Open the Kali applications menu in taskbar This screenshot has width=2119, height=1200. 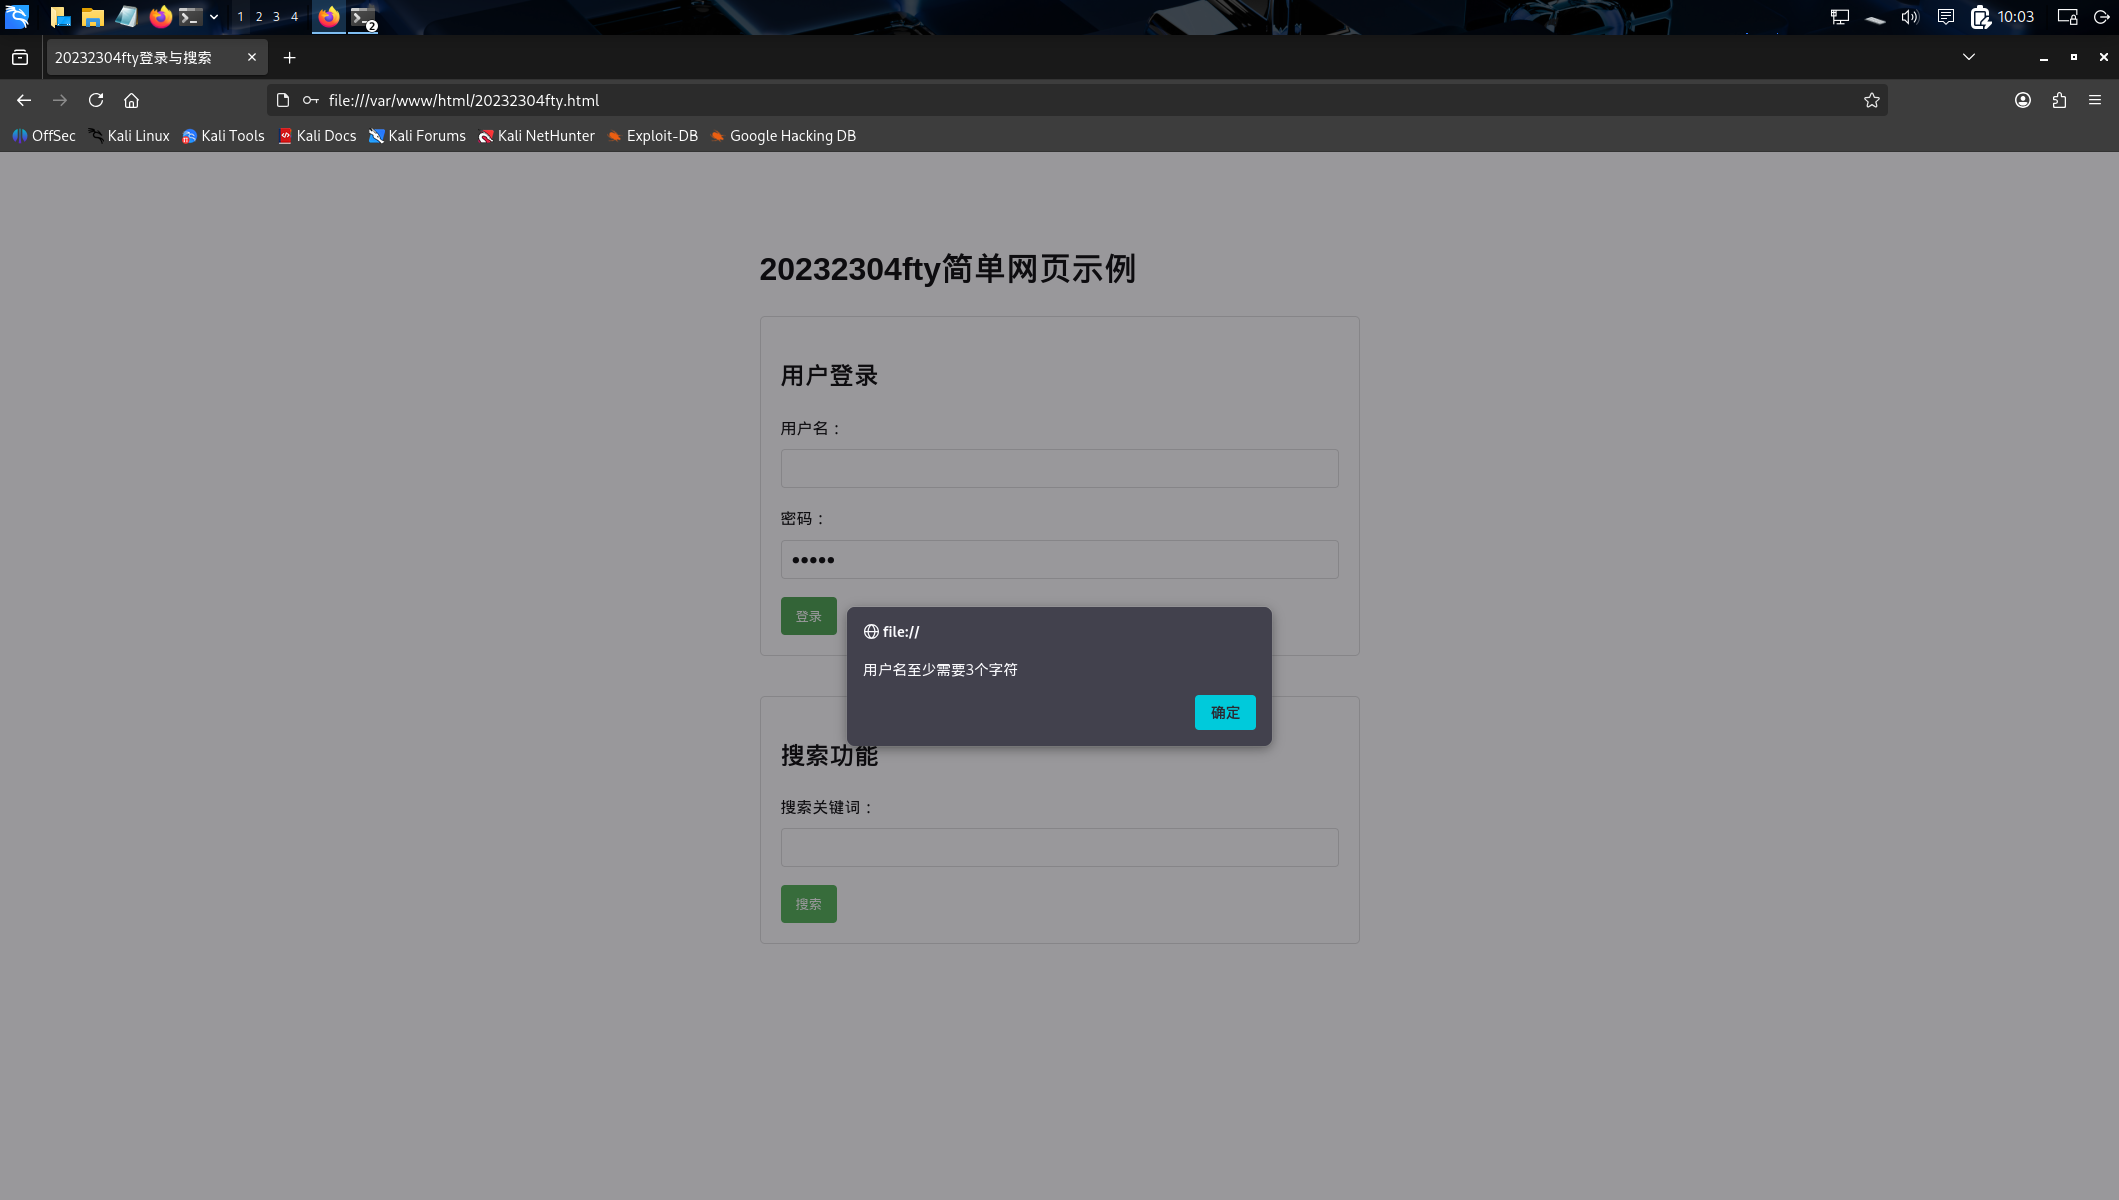17,17
